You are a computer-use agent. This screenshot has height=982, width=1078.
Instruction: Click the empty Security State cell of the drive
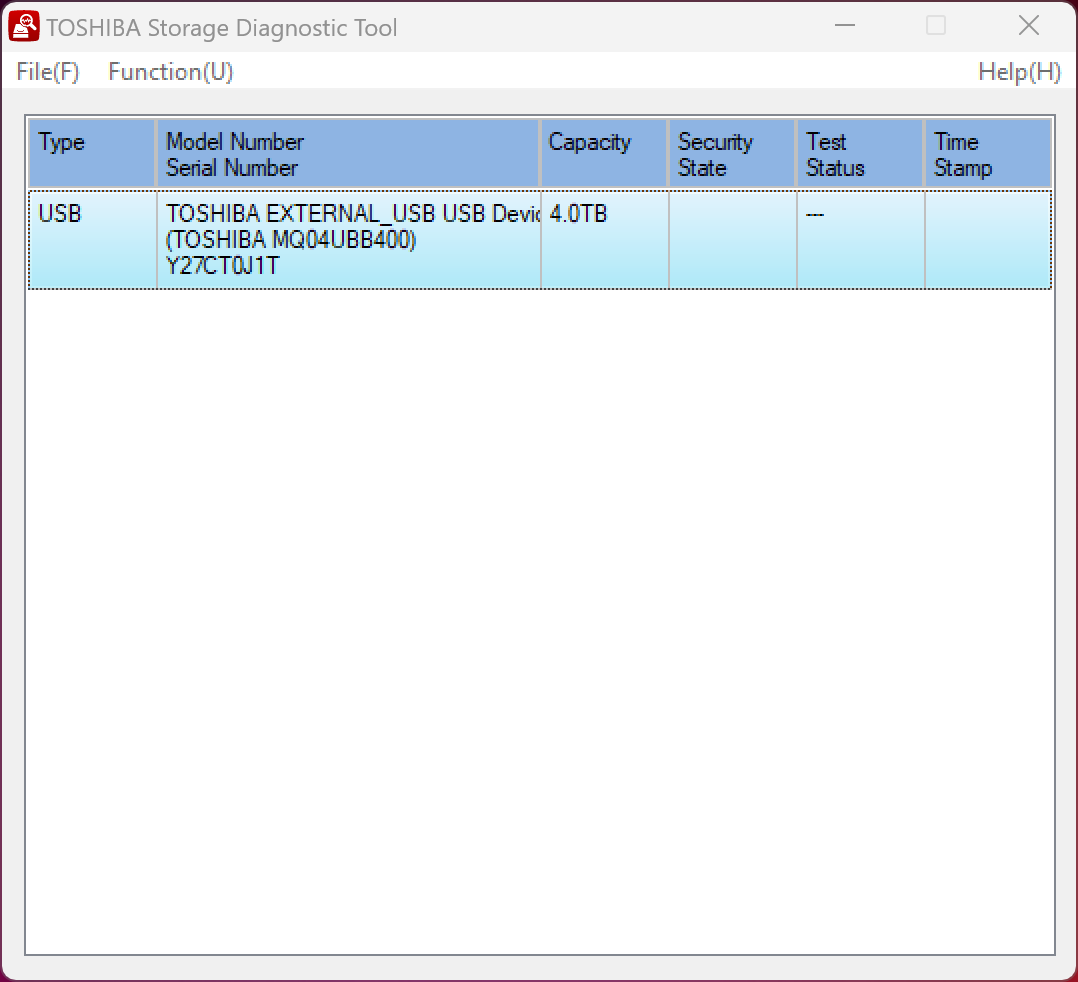coord(730,240)
